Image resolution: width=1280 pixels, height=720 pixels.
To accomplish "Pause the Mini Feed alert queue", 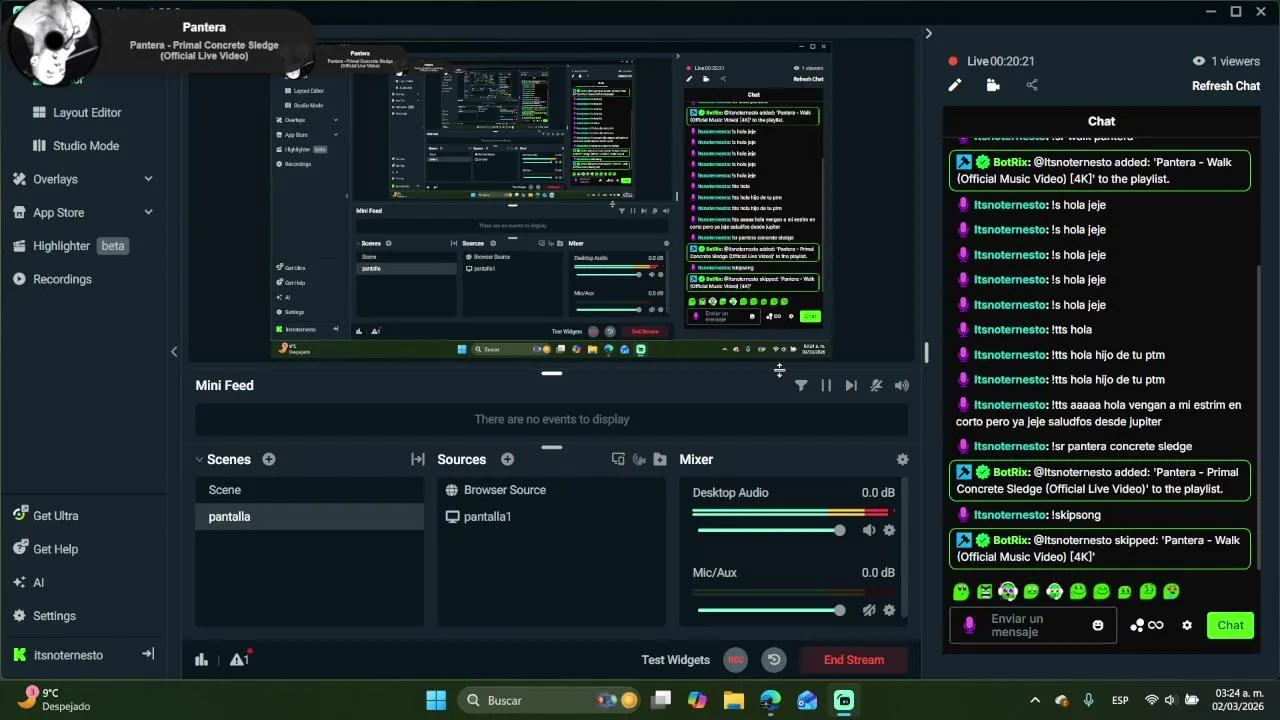I will pos(826,386).
